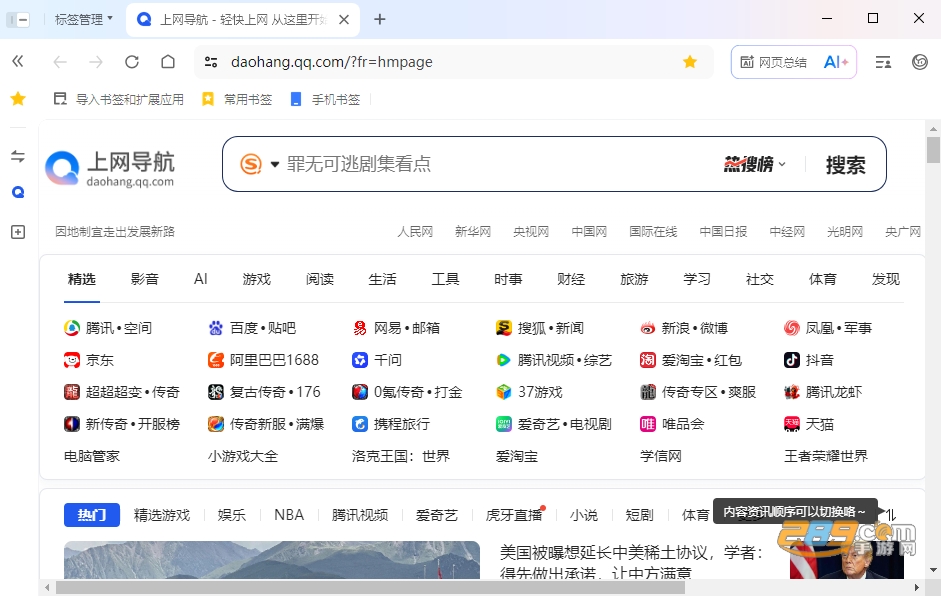The image size is (941, 596).
Task: Click 导入书签和扩展应用 bookmark bar item
Action: point(119,99)
